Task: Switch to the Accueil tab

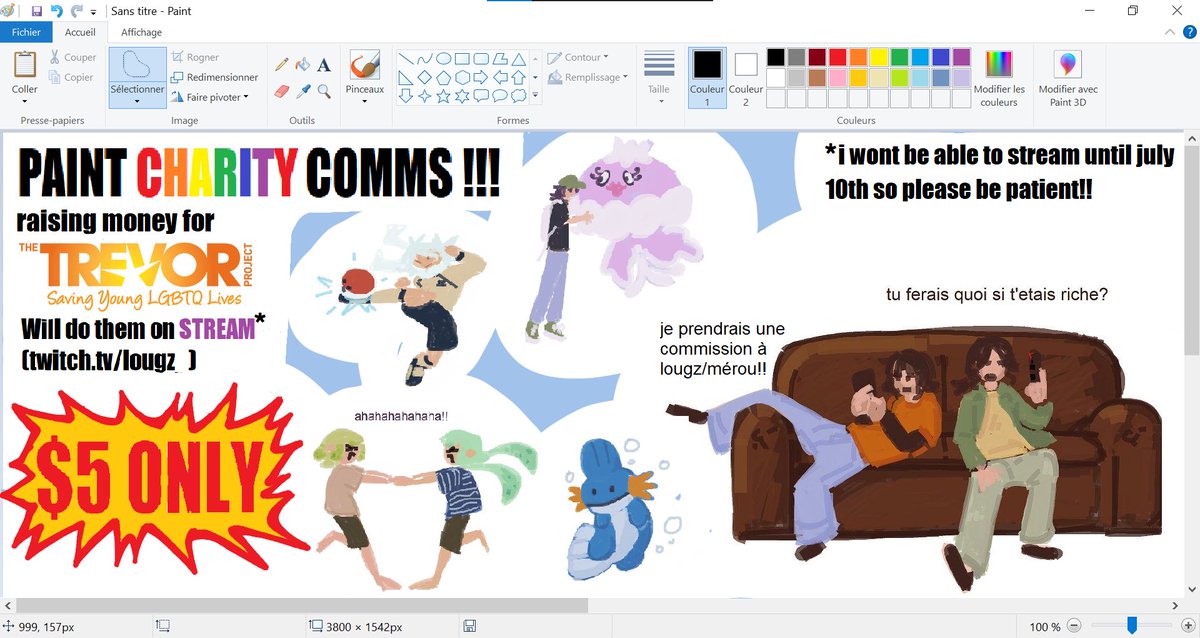Action: pyautogui.click(x=80, y=32)
